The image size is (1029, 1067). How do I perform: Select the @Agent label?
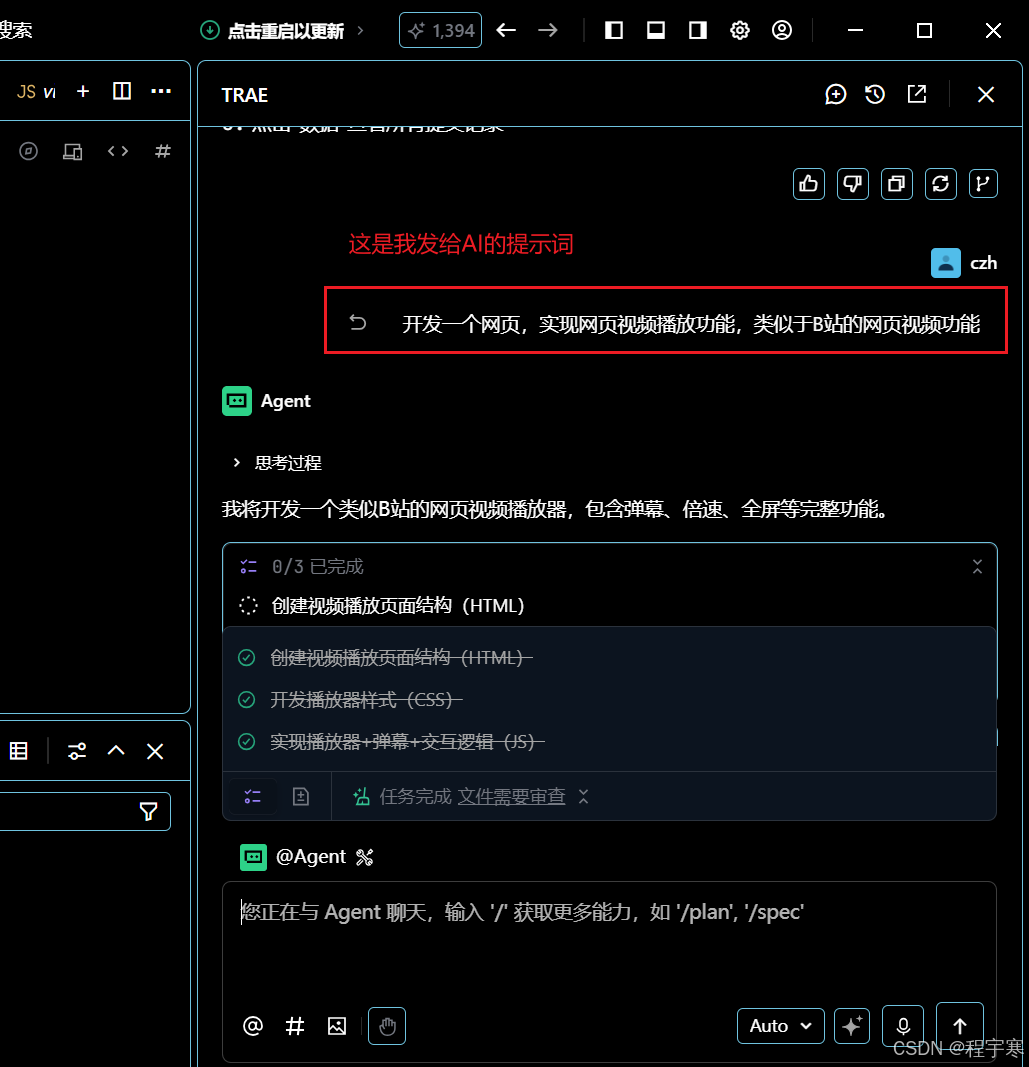point(310,857)
